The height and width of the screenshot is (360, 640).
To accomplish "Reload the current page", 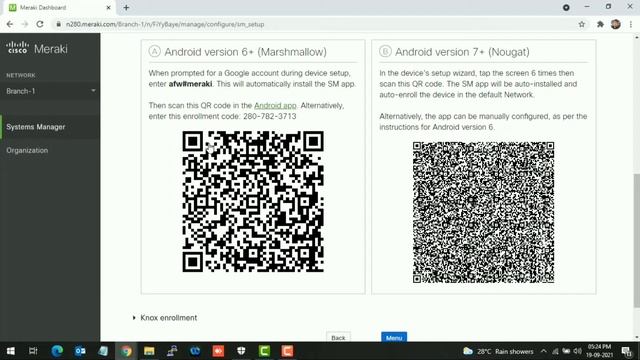I will [40, 24].
